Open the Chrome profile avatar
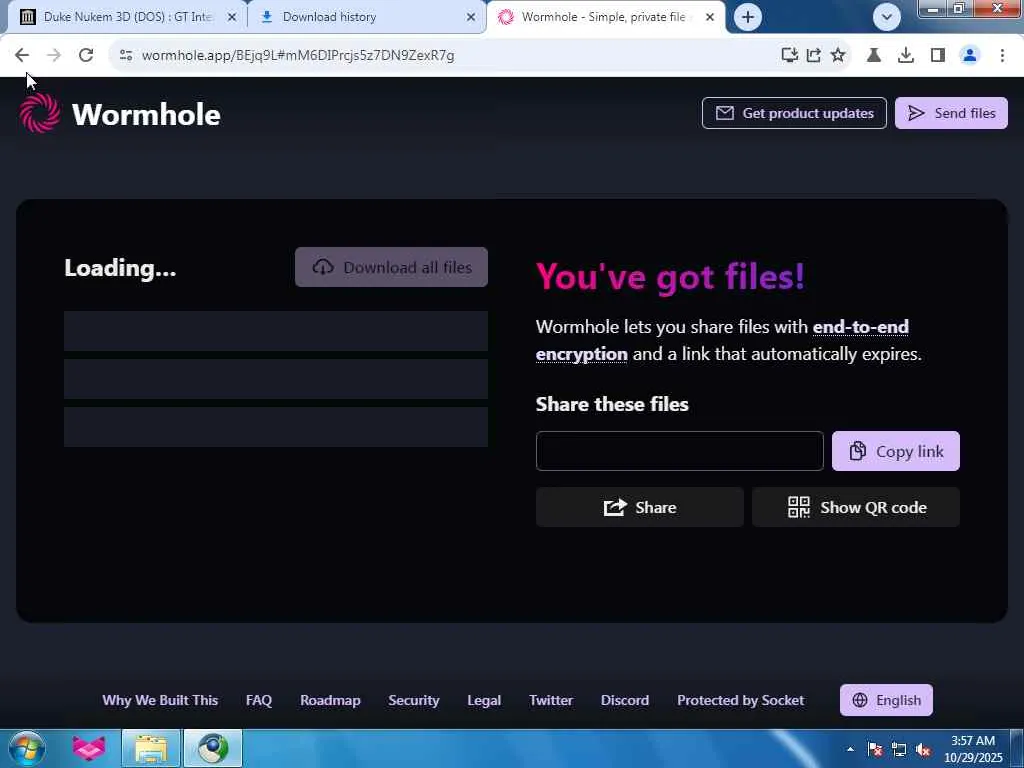Image resolution: width=1024 pixels, height=768 pixels. pyautogui.click(x=970, y=56)
